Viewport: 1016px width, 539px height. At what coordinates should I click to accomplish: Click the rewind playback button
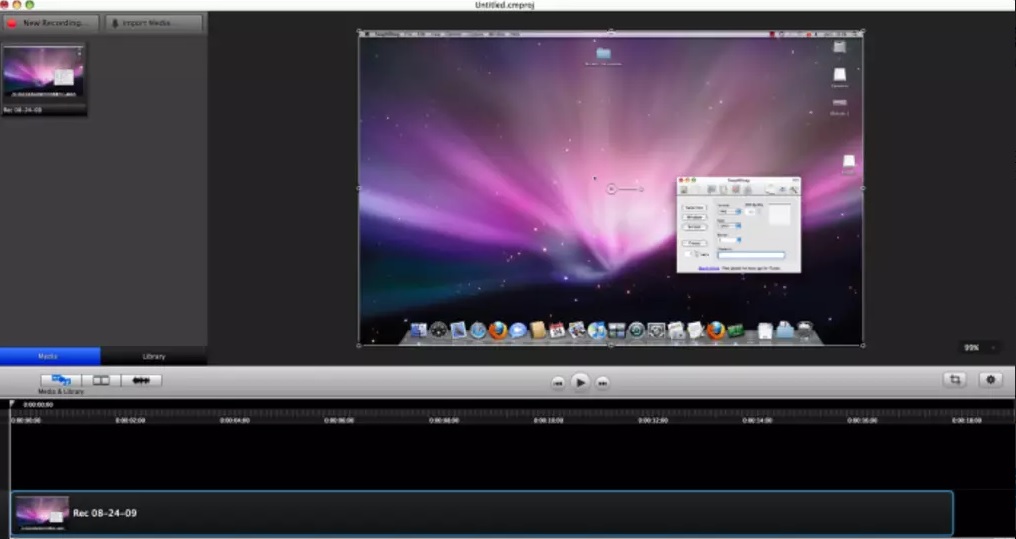tap(558, 384)
